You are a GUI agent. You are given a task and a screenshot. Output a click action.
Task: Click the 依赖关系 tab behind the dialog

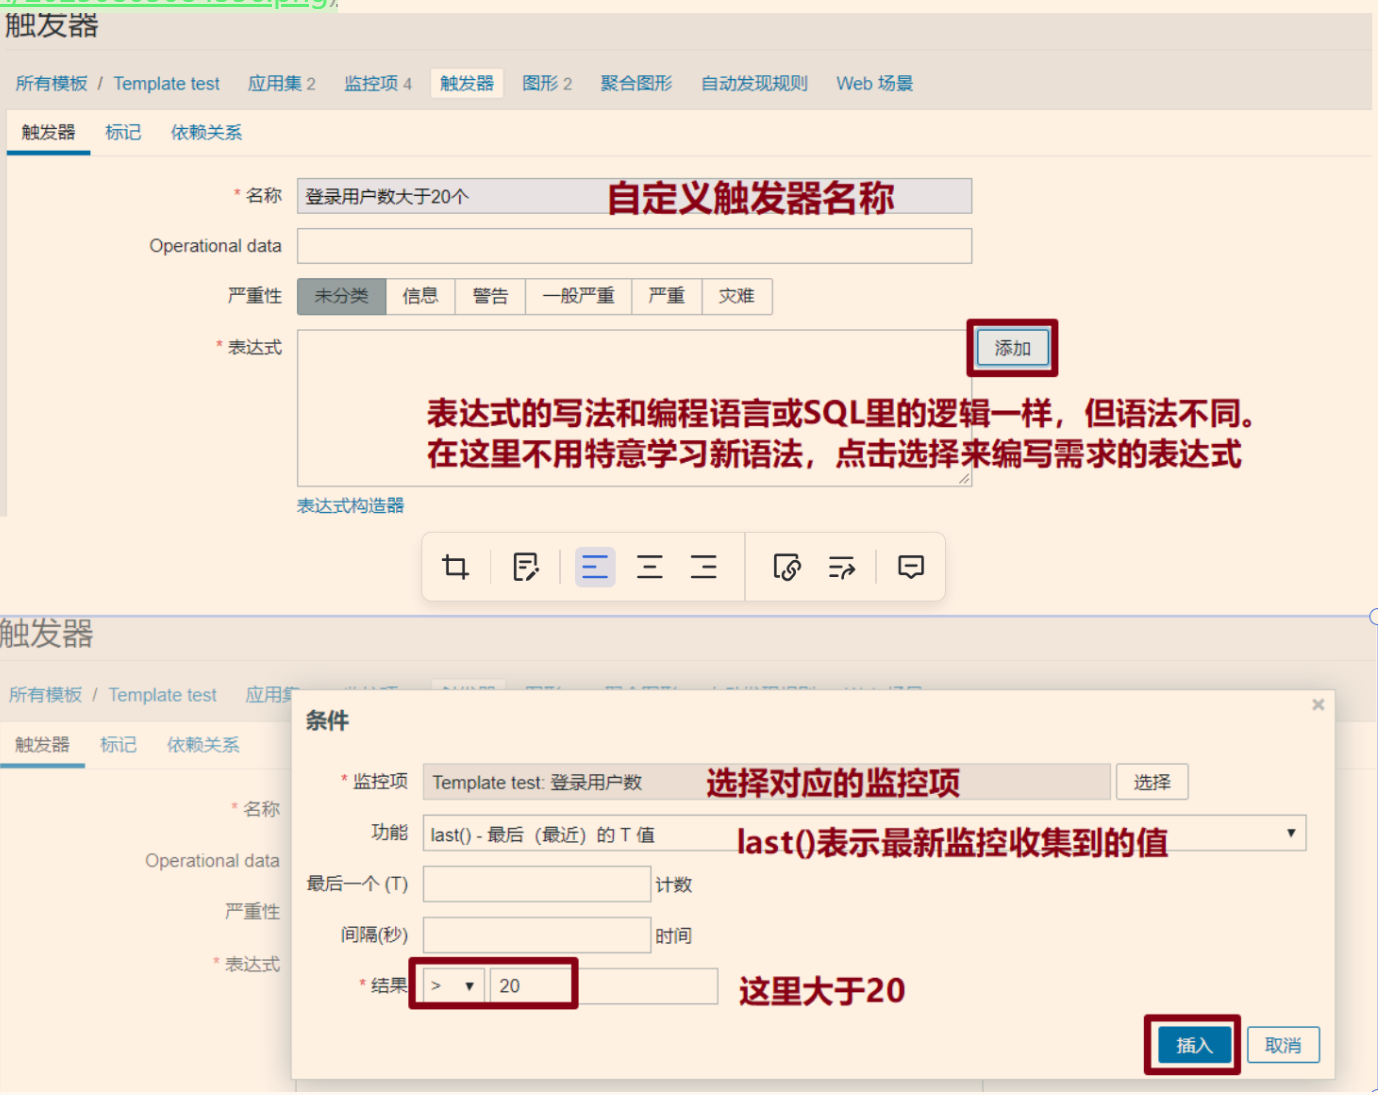coord(203,744)
